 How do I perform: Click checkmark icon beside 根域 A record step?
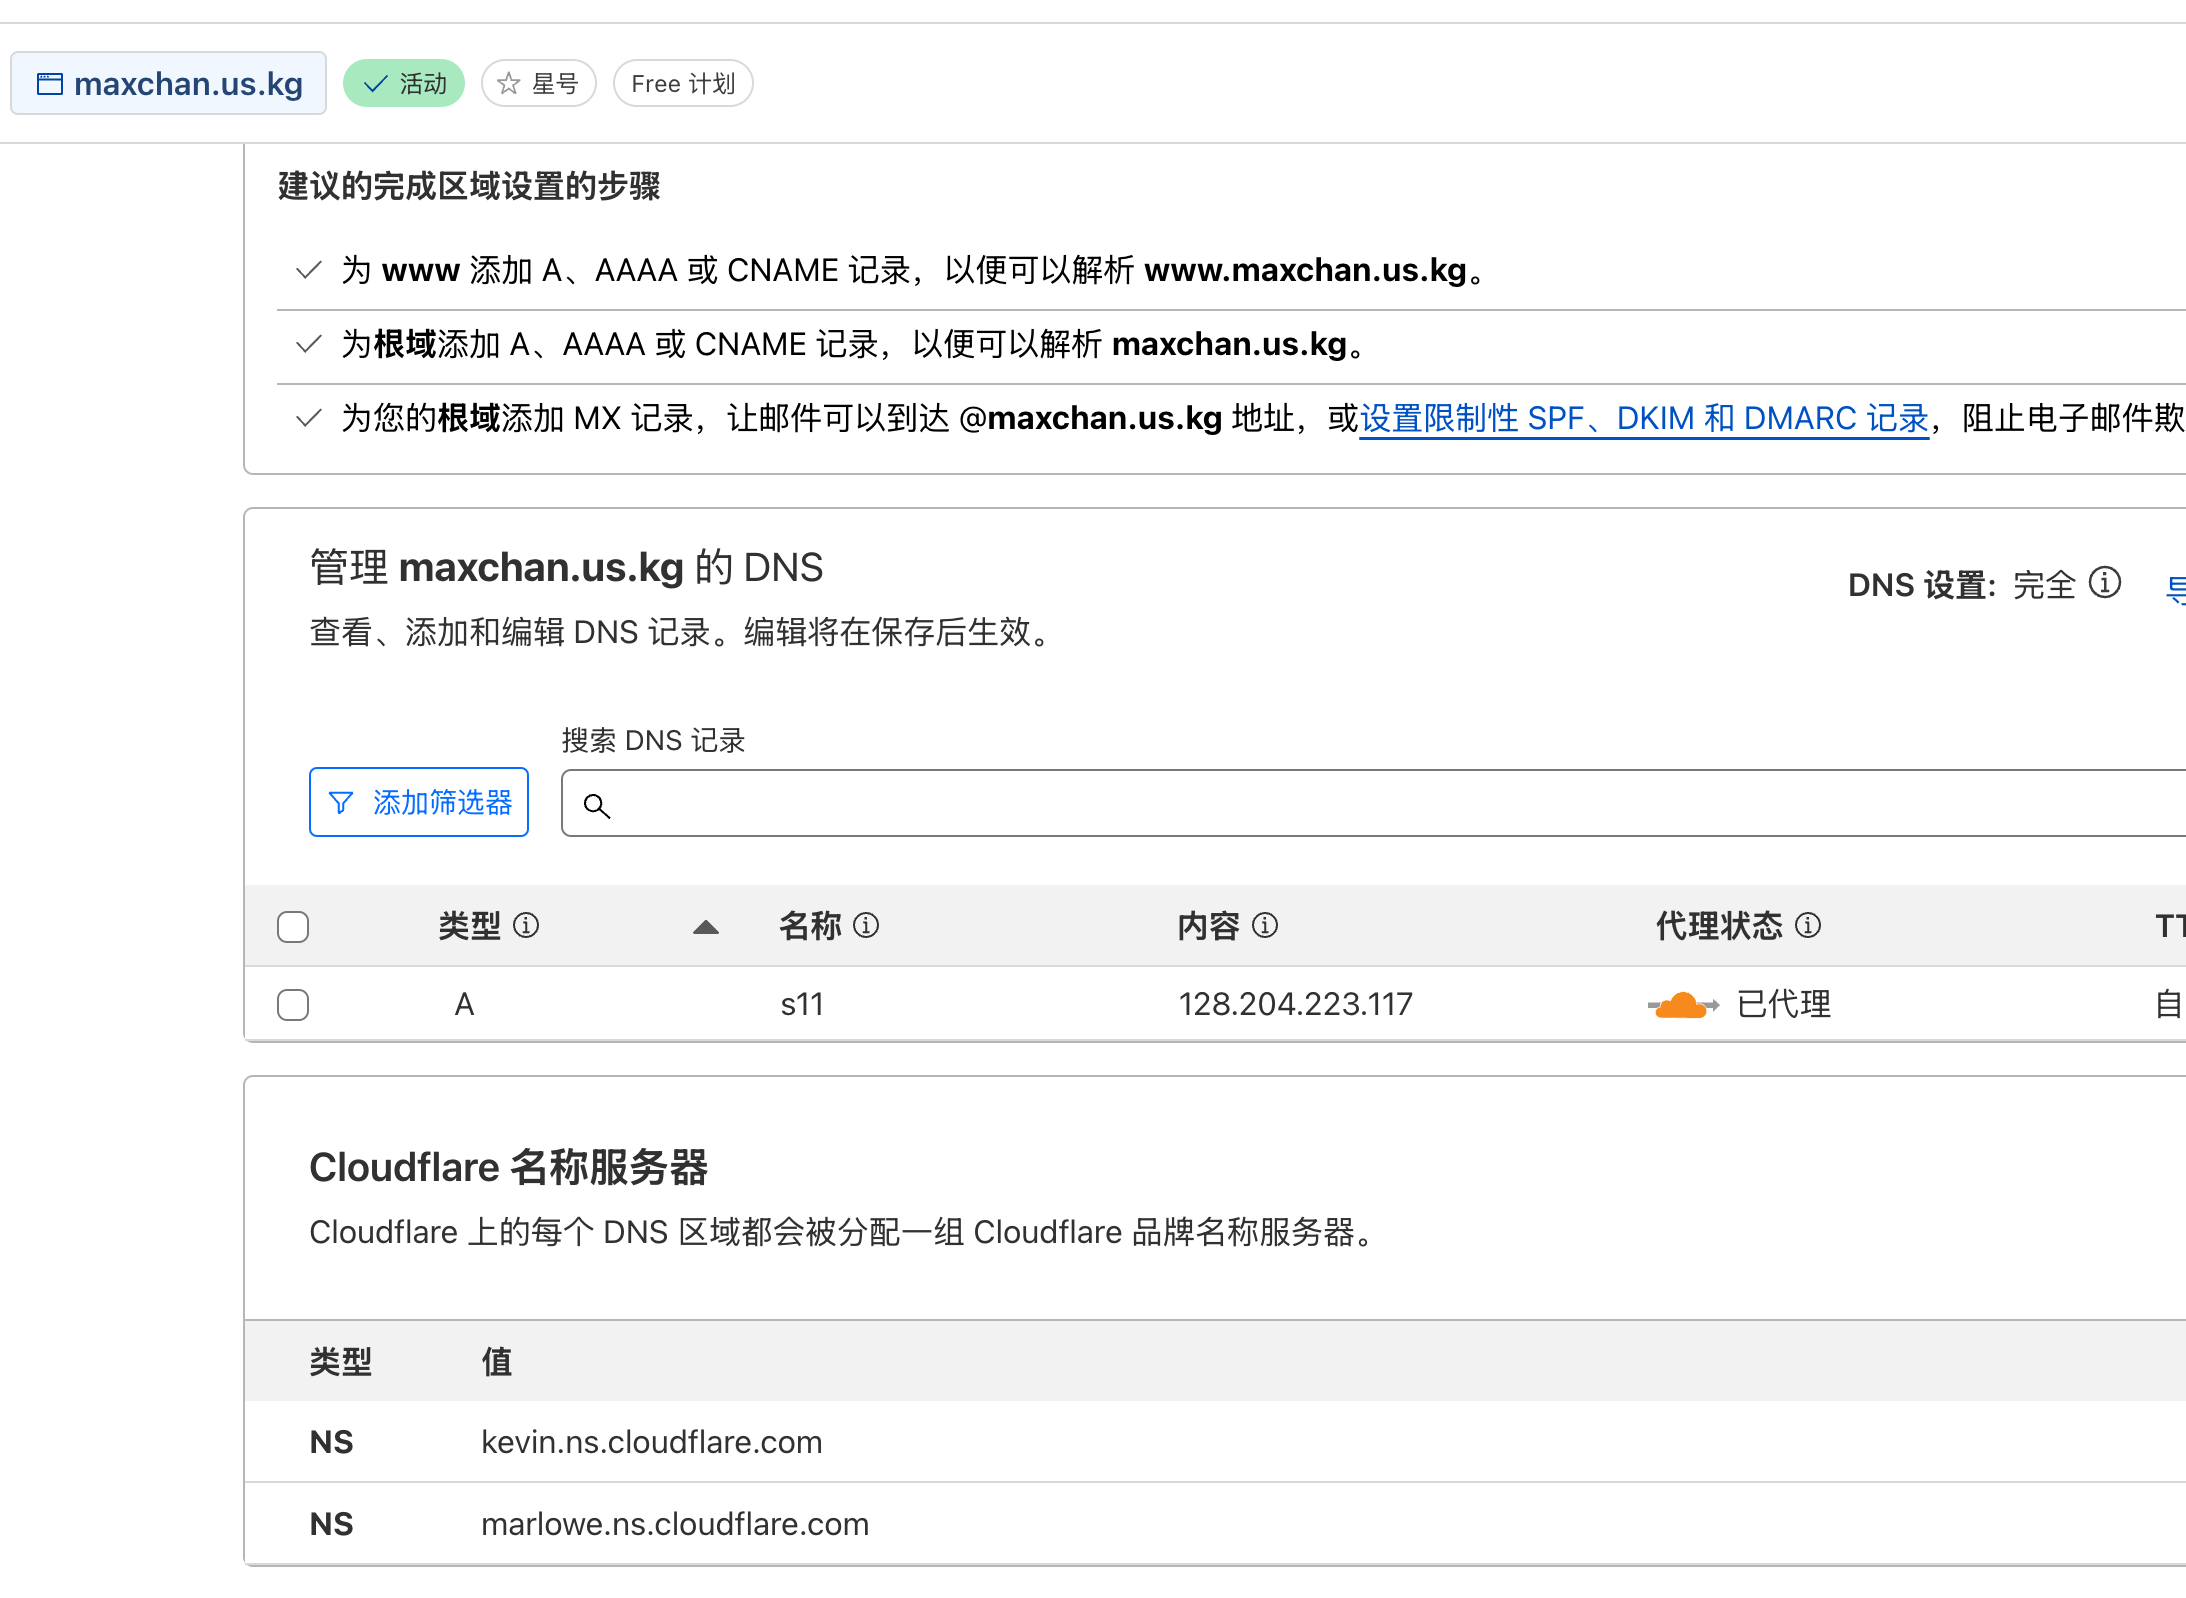click(x=309, y=344)
